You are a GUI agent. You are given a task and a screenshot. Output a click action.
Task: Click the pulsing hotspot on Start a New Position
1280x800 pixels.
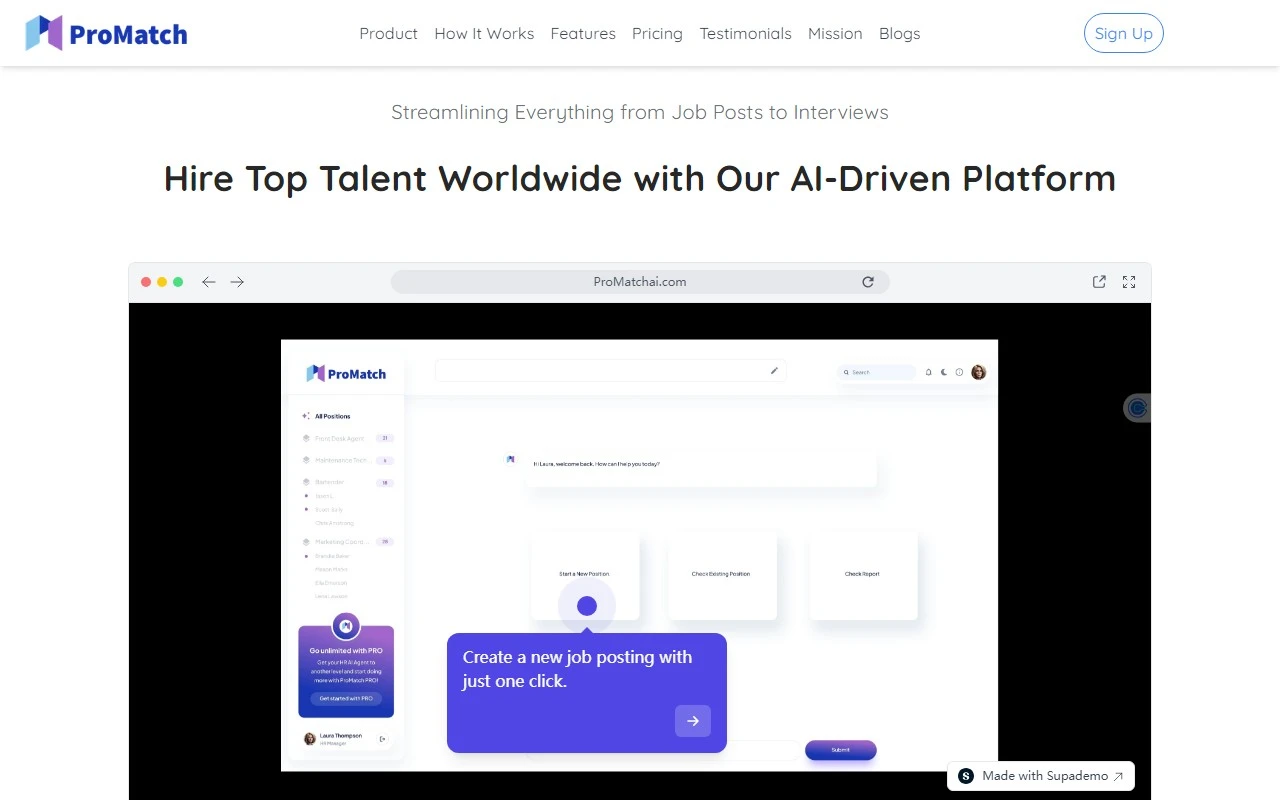pos(587,605)
